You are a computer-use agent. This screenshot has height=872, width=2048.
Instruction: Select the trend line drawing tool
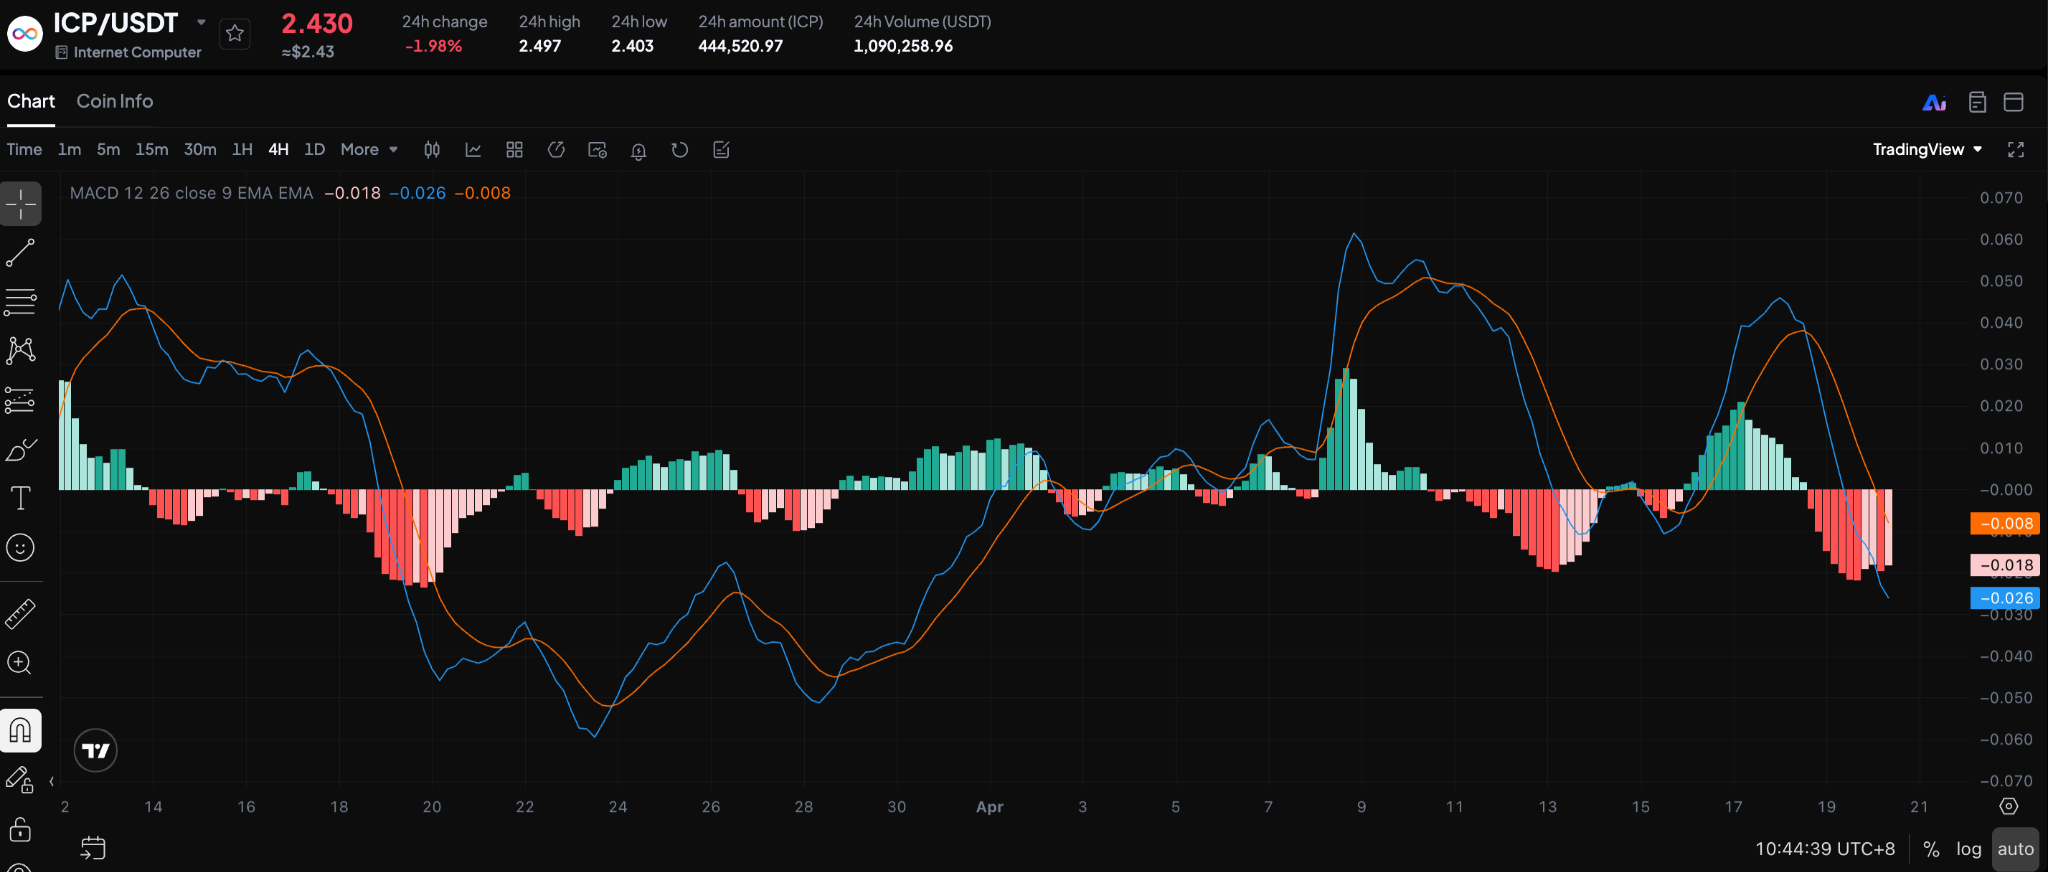point(21,253)
